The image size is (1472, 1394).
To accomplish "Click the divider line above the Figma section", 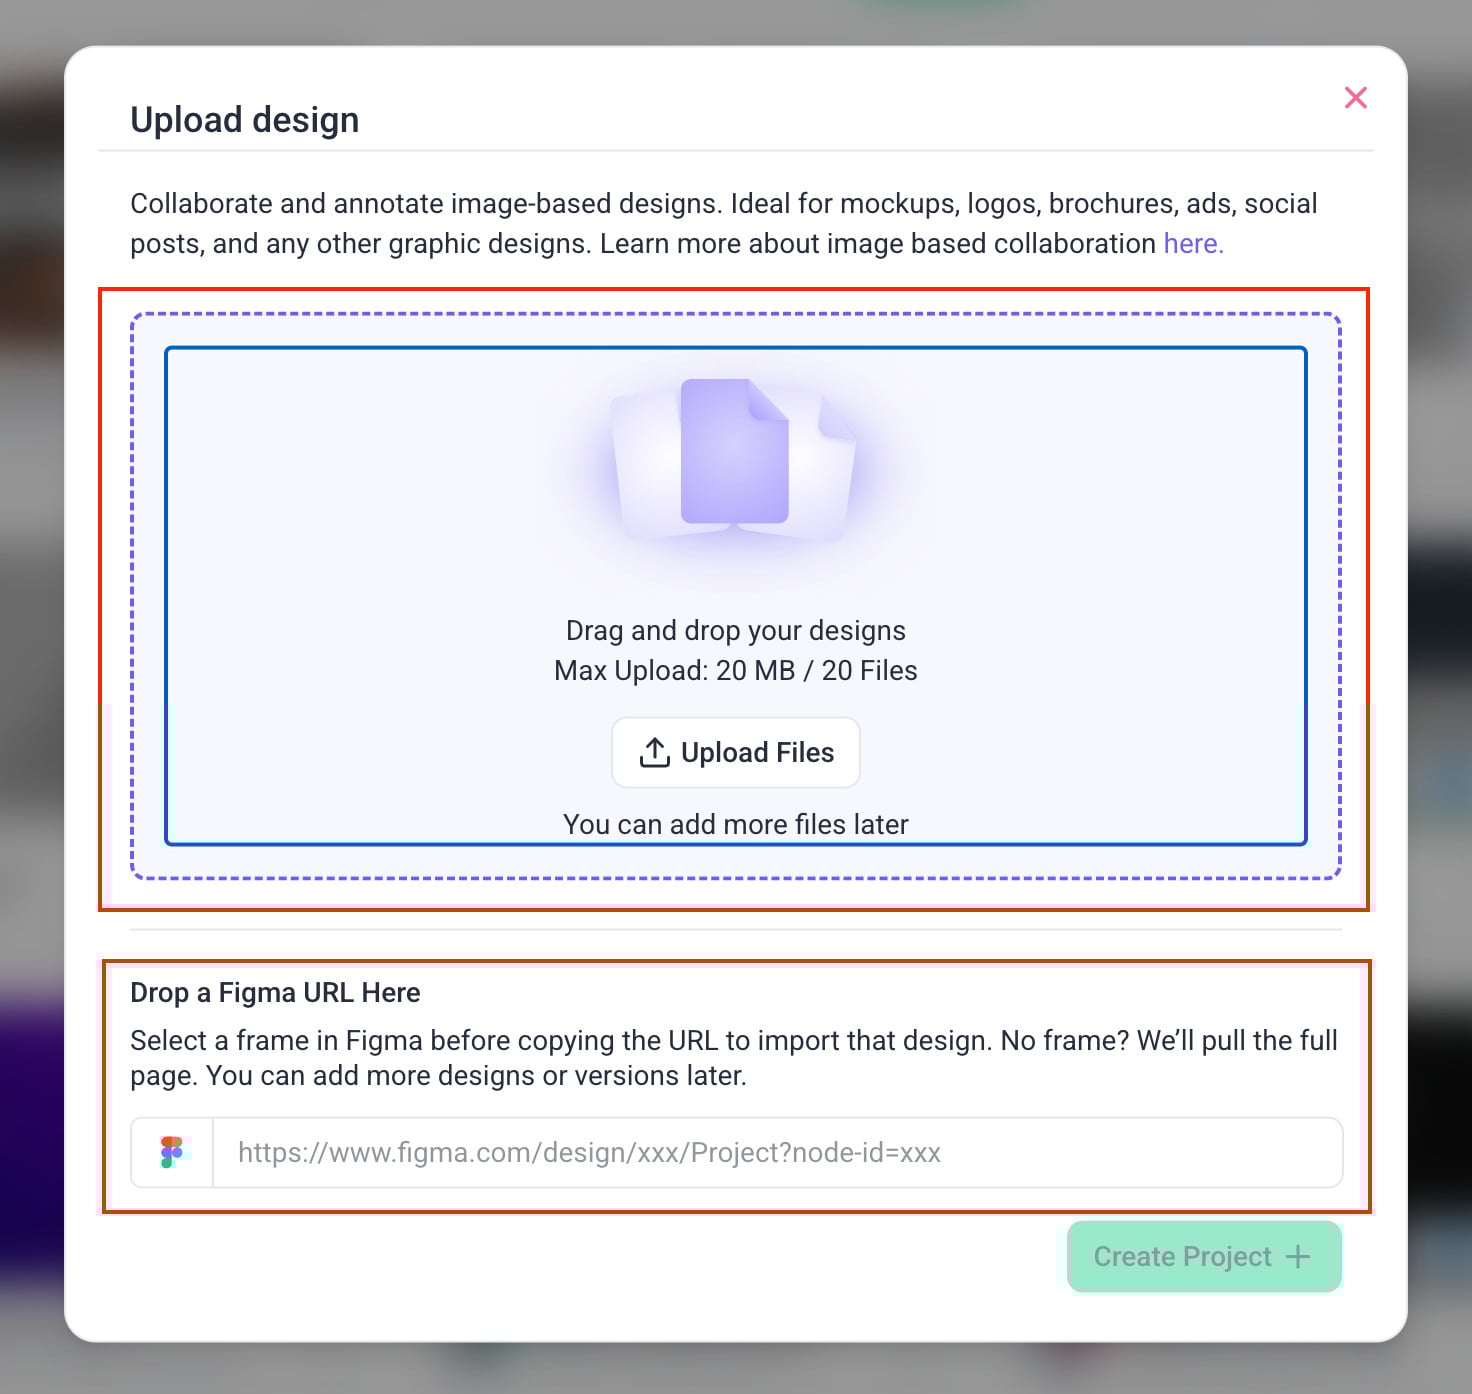I will (735, 930).
